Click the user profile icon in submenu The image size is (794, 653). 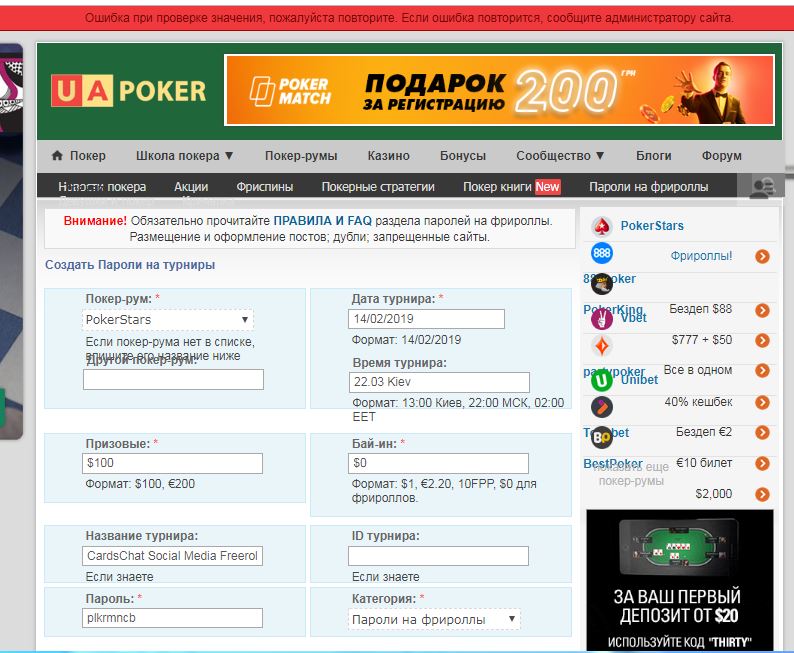click(x=761, y=187)
